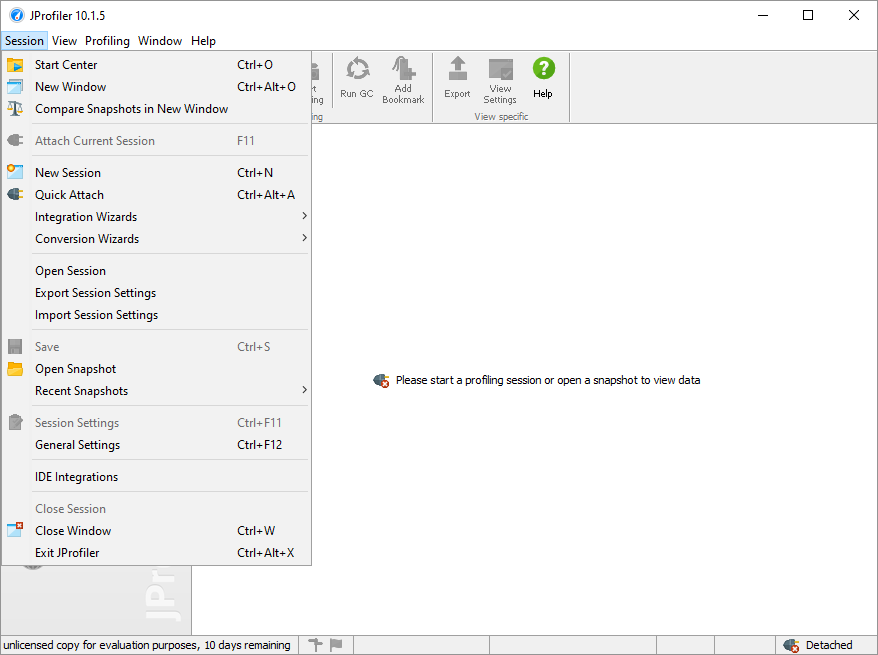This screenshot has height=655, width=878.
Task: Choose Recent Snapshots entry
Action: 156,391
